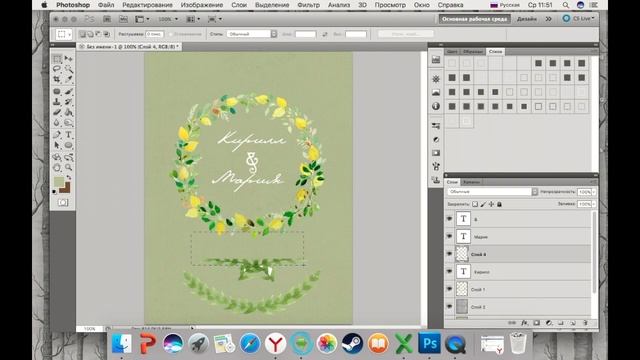Hide the Слой 1 layer
Screen dimensions: 640x360
(449, 289)
